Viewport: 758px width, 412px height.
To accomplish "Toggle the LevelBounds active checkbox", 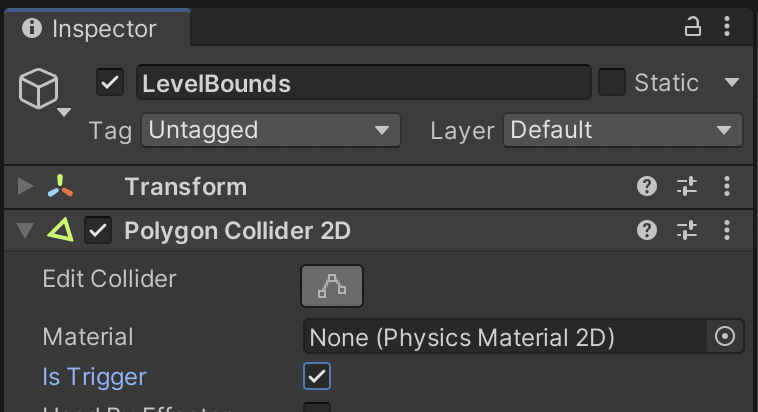I will click(110, 82).
